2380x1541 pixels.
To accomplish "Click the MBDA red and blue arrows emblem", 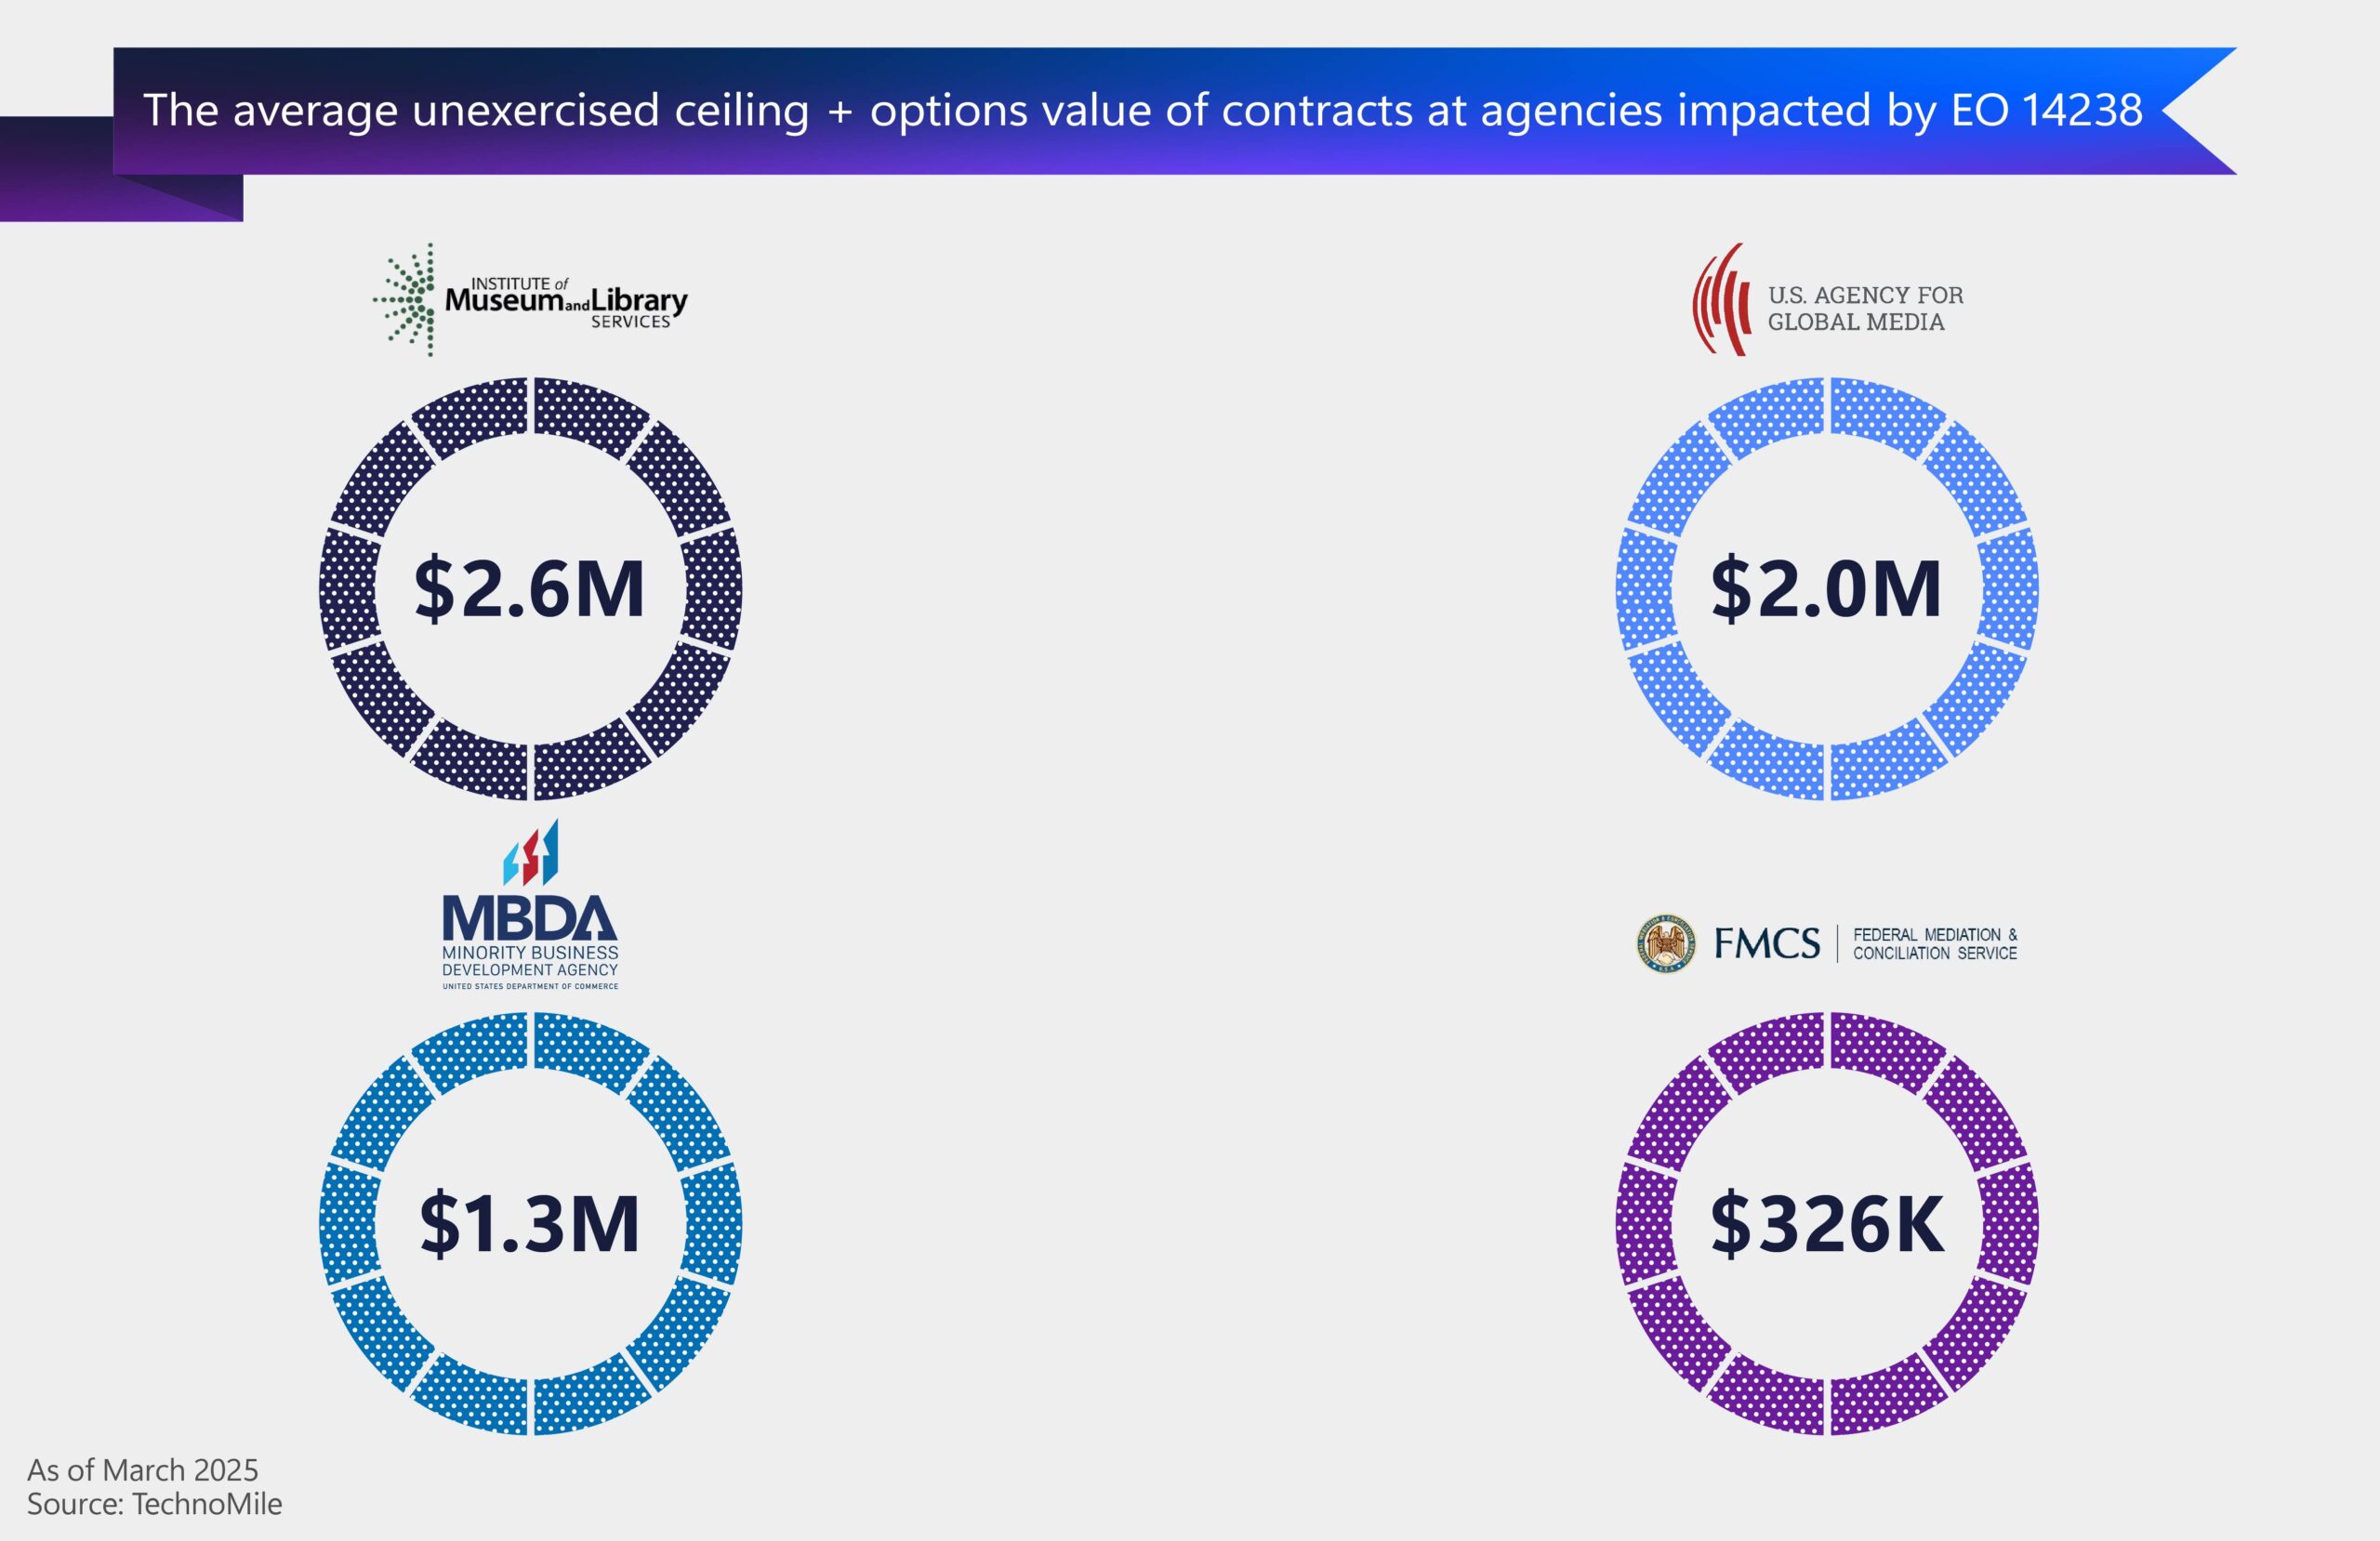I will point(531,854).
